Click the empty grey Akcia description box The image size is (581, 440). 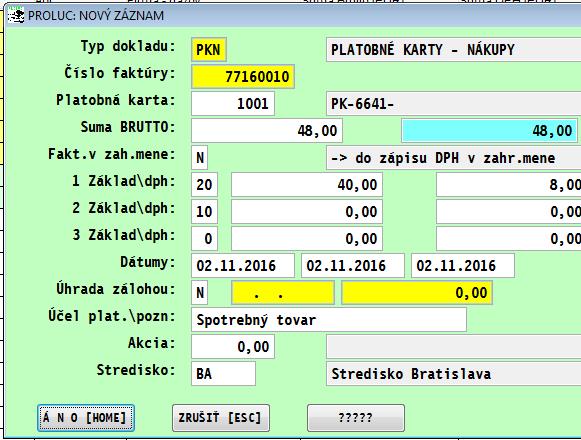(454, 347)
